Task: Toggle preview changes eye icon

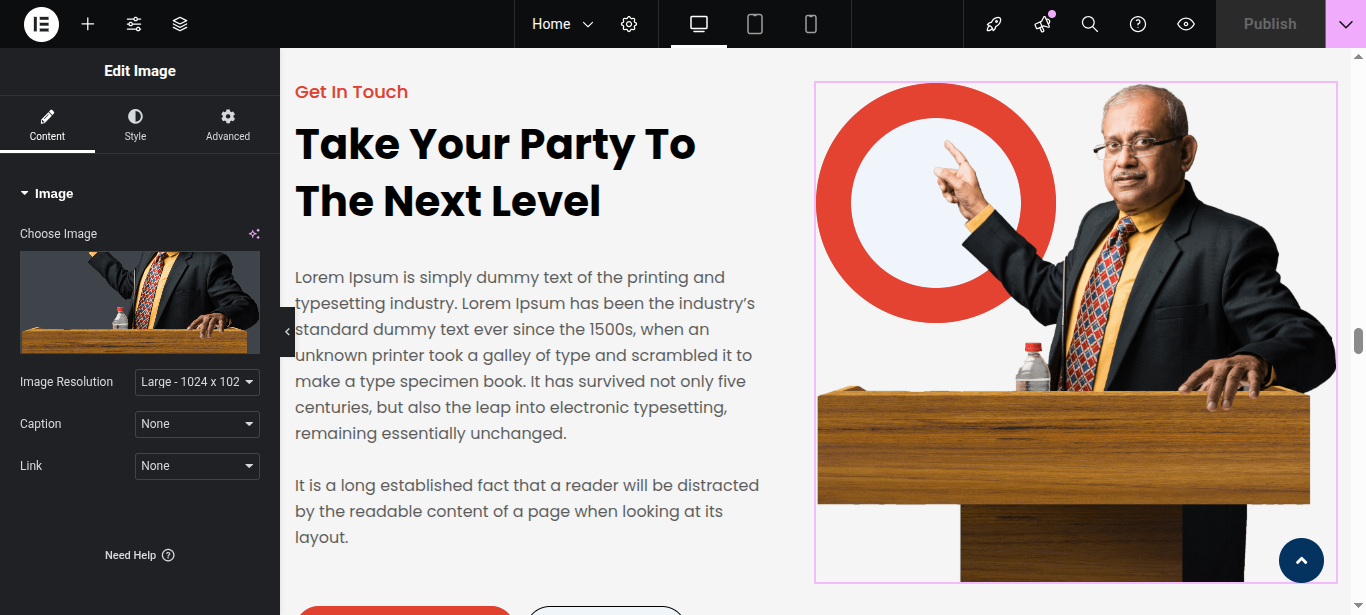Action: (x=1186, y=24)
